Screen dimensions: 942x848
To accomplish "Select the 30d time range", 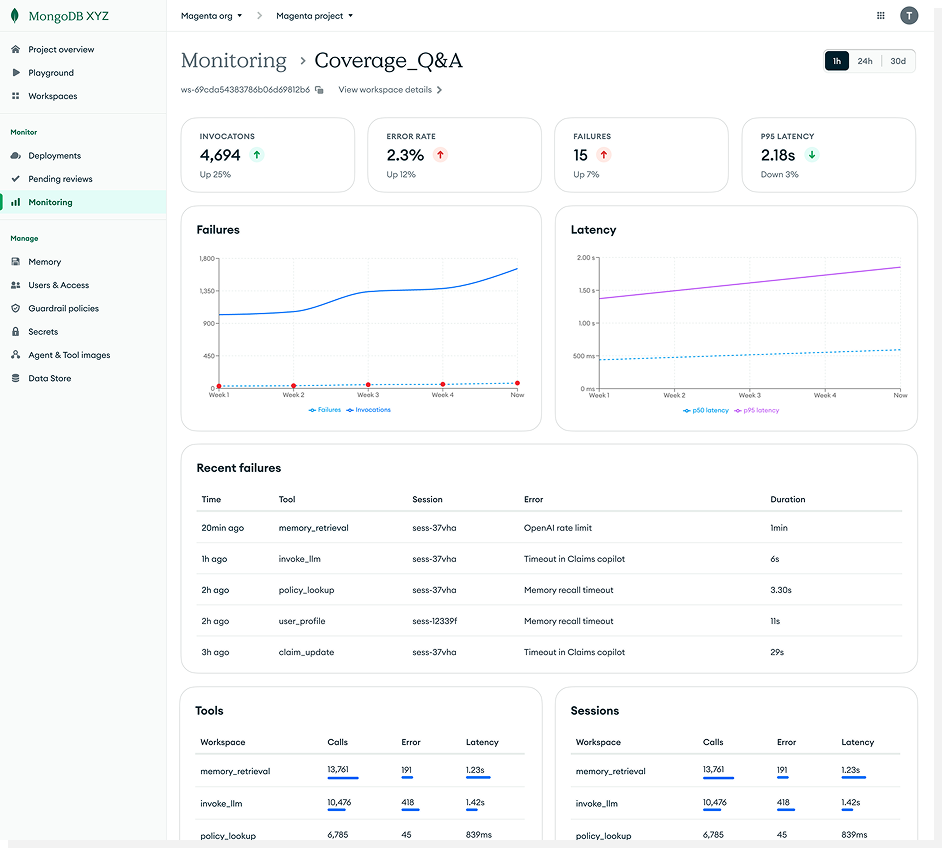I will pos(898,61).
